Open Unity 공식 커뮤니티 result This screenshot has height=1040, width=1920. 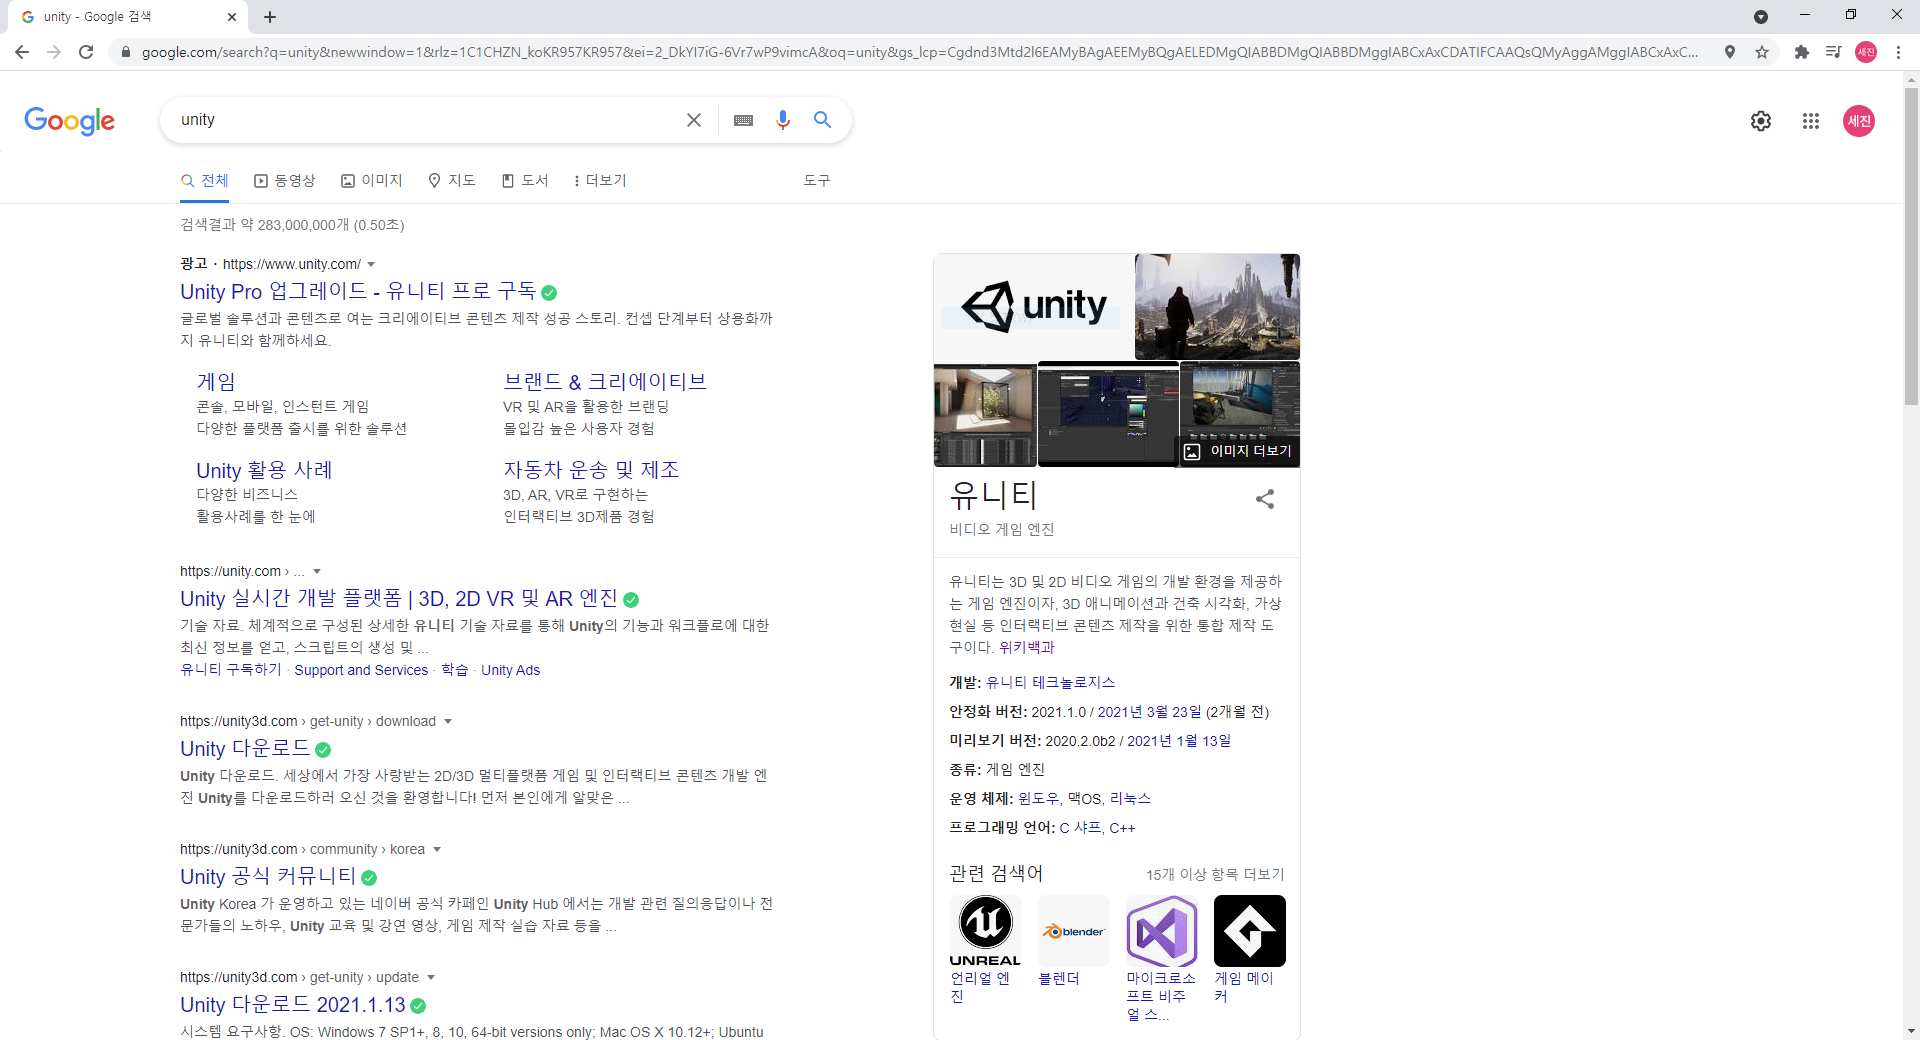268,877
